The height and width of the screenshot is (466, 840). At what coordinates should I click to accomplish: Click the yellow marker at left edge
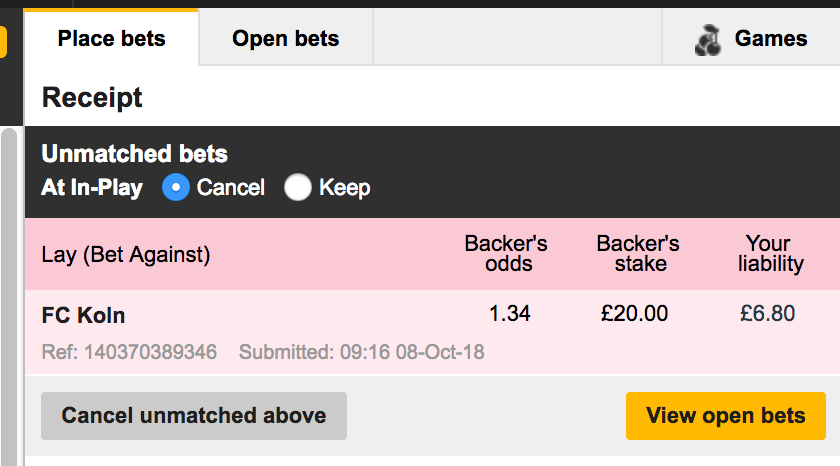click(x=3, y=42)
